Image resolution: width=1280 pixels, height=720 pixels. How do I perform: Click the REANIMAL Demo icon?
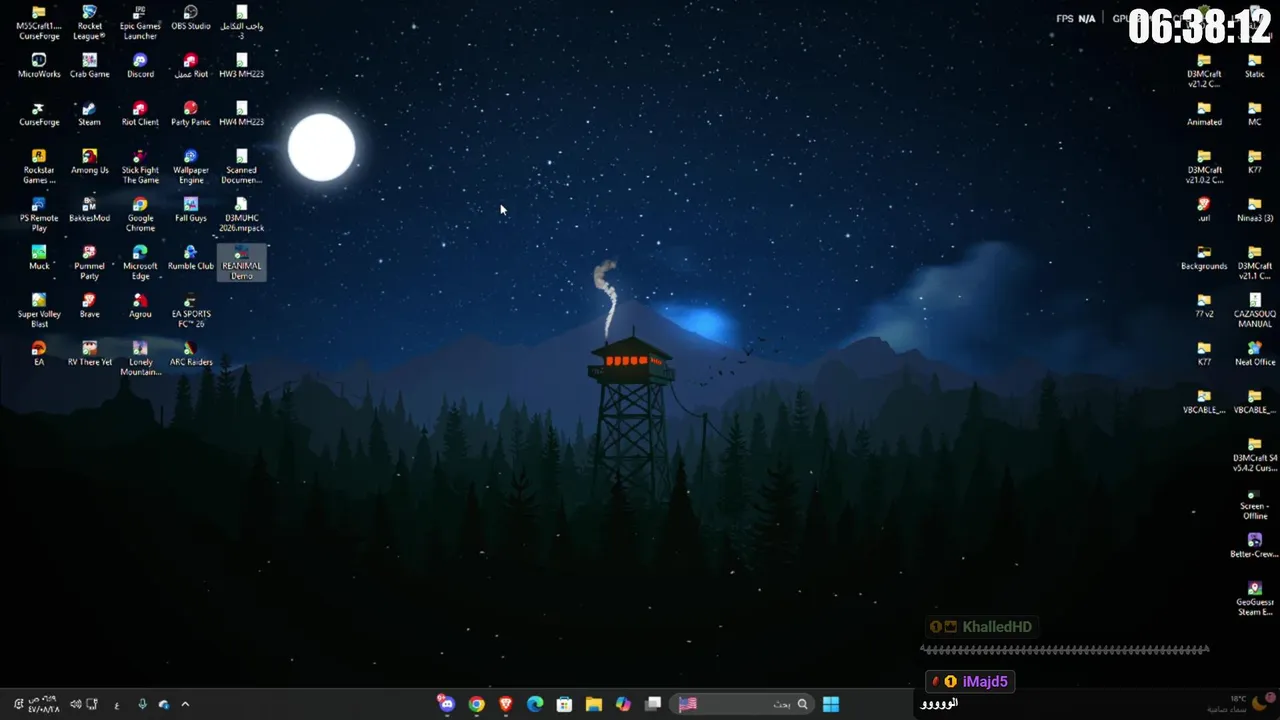[x=241, y=262]
